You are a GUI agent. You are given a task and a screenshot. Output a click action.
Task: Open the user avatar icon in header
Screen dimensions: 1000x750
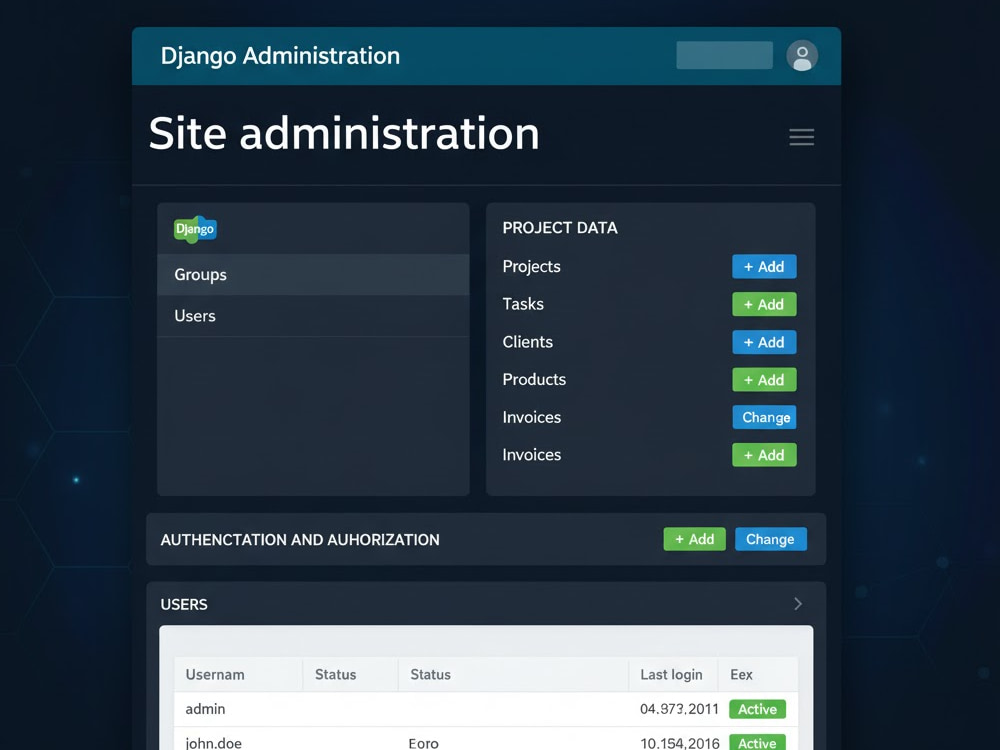point(802,55)
